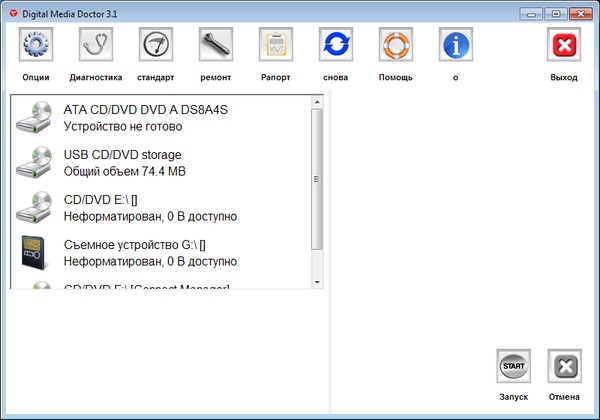Screen dimensions: 600x420
Task: Select USB CD/DVD storage entry
Action: click(x=124, y=163)
